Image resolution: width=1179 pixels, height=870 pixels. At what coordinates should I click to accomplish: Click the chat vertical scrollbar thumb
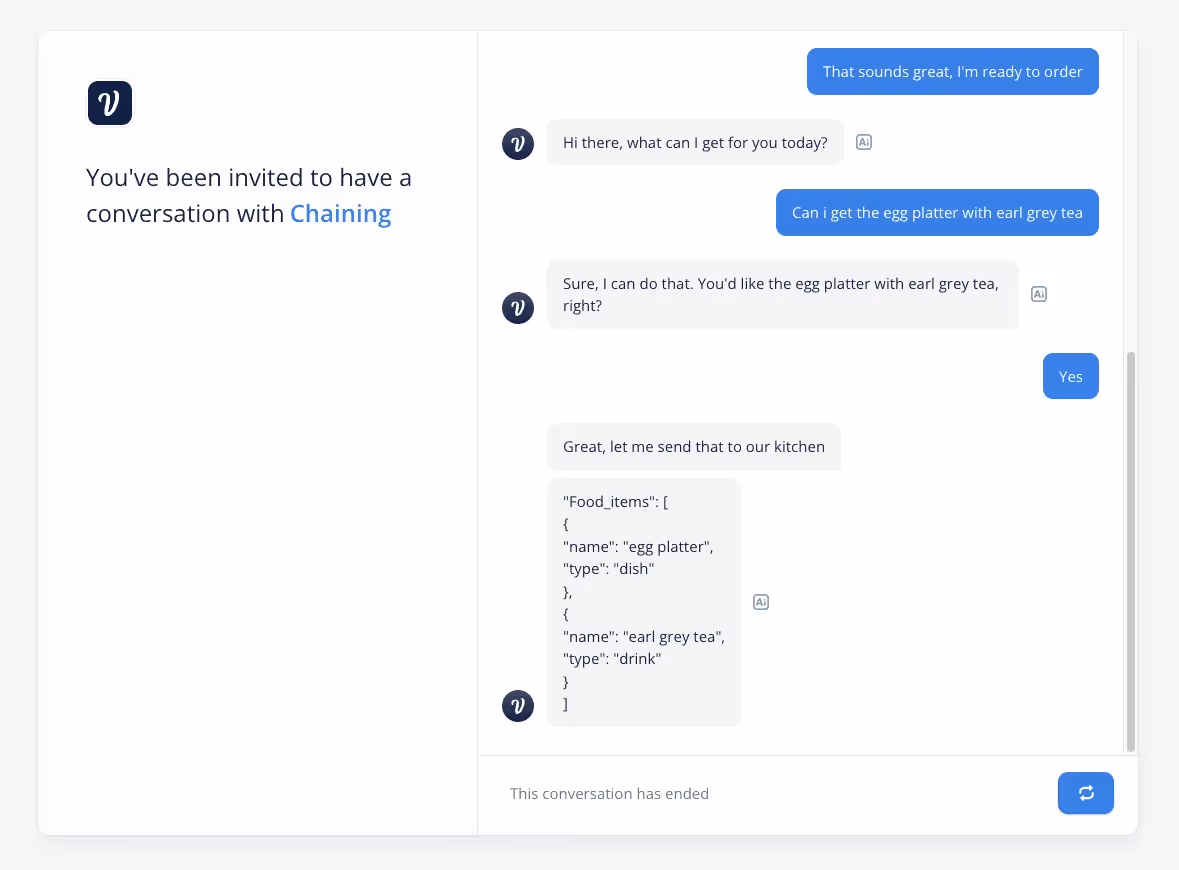(x=1130, y=551)
